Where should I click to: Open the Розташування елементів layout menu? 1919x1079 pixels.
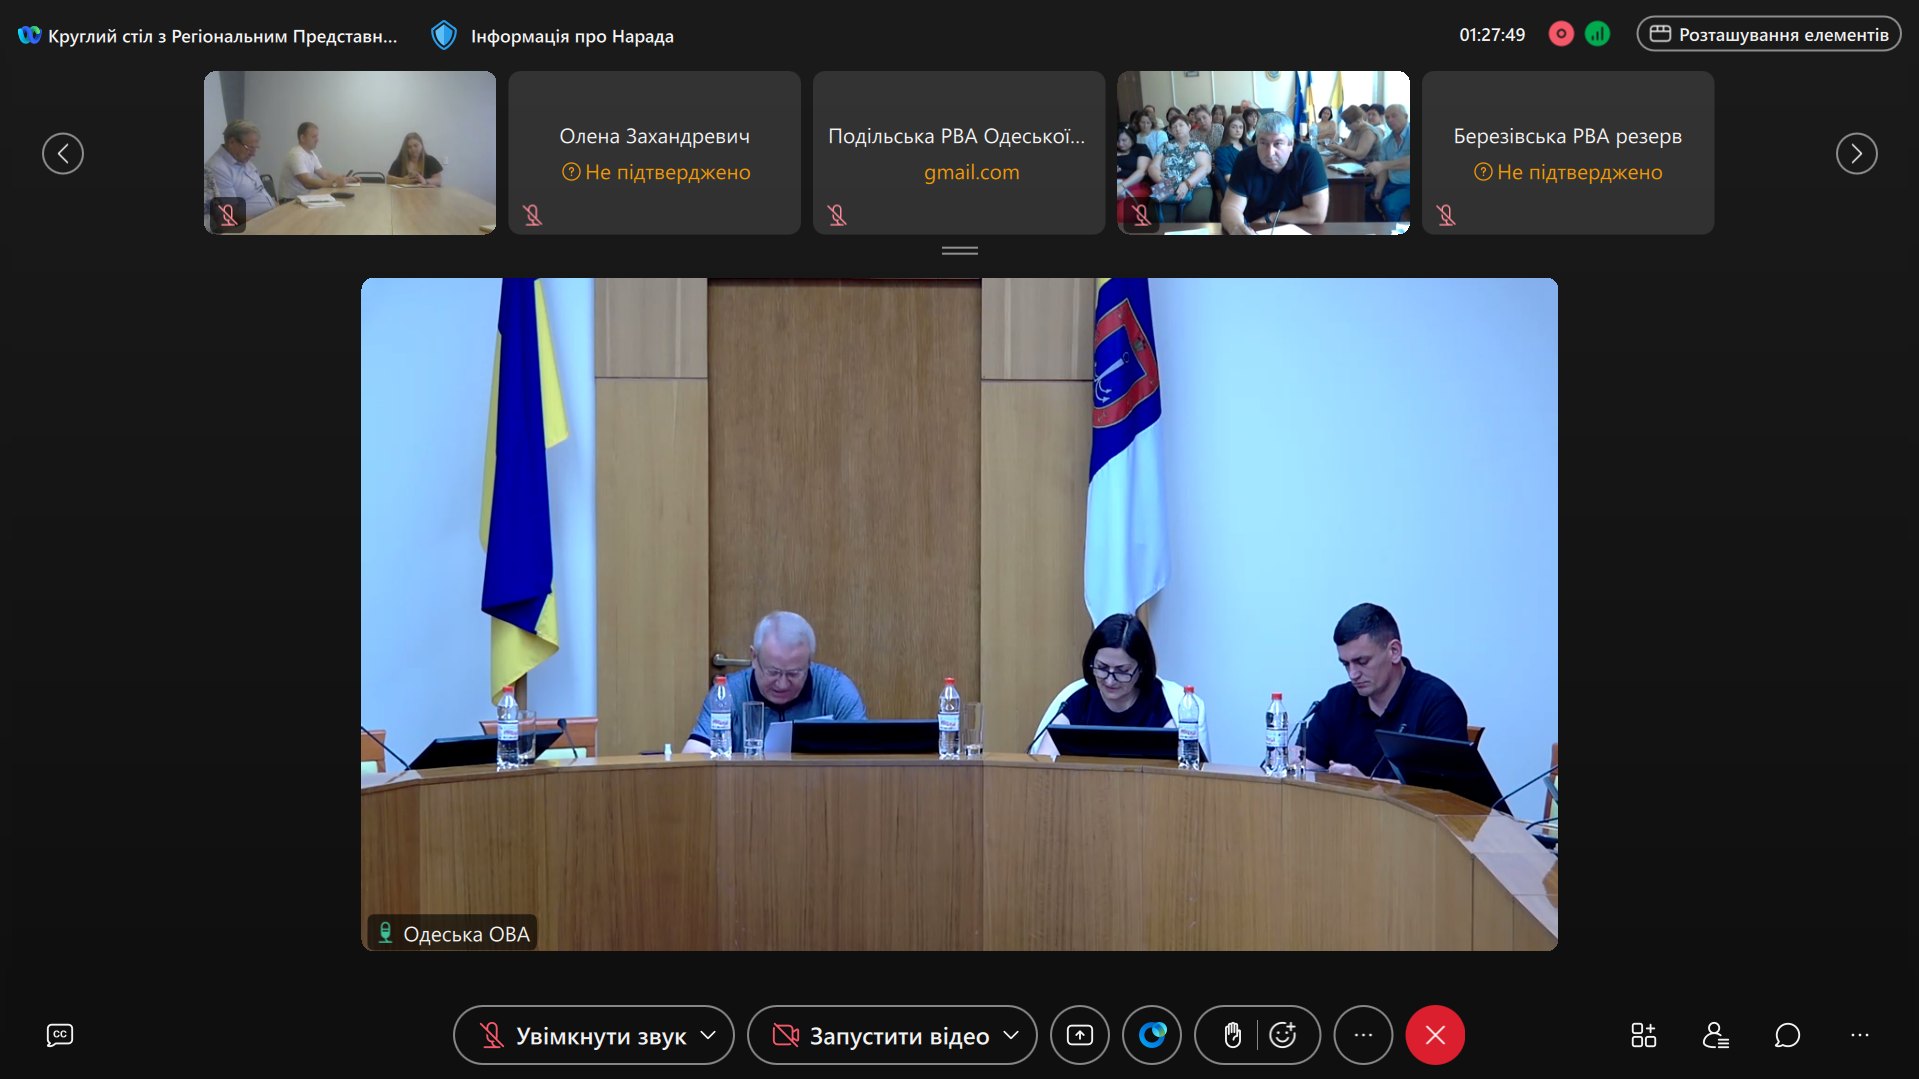(x=1768, y=34)
